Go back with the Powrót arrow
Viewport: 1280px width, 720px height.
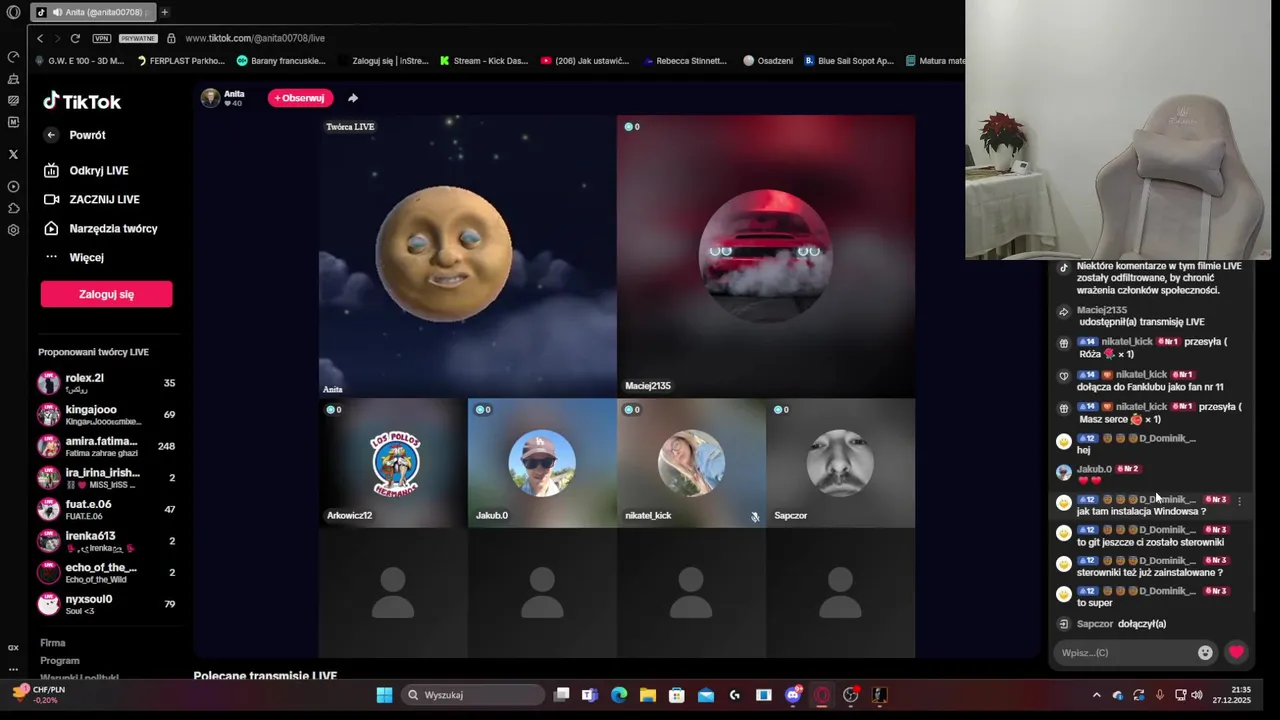pyautogui.click(x=51, y=135)
